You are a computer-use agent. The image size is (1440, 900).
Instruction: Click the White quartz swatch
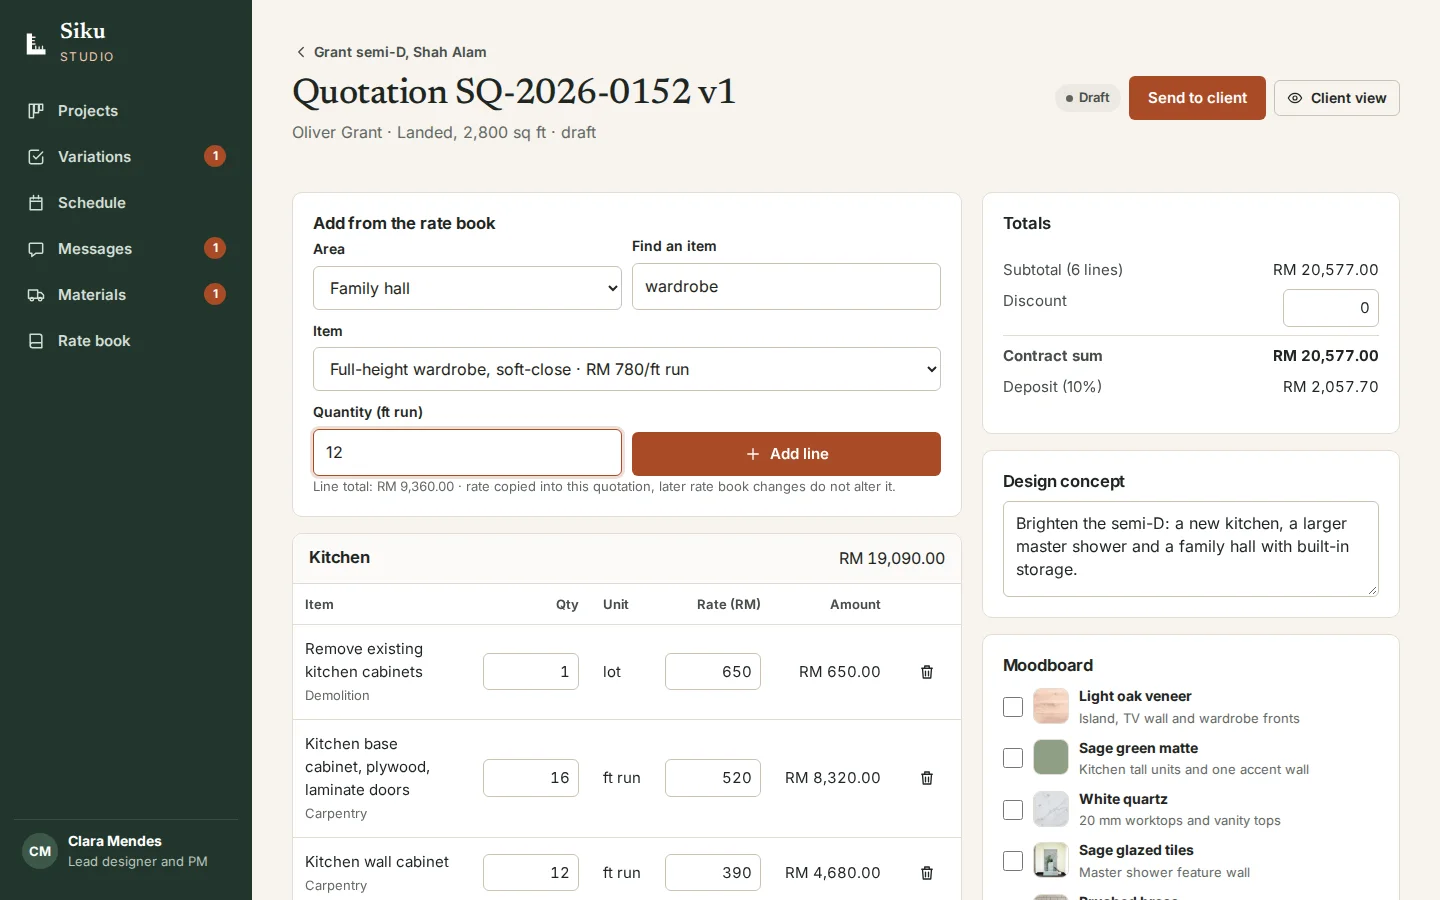[1051, 808]
